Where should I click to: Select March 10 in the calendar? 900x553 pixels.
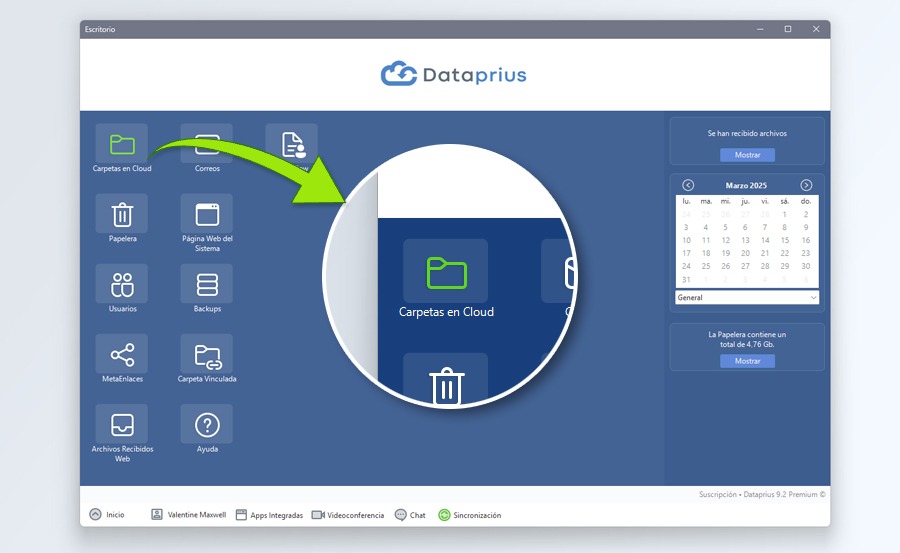686,240
